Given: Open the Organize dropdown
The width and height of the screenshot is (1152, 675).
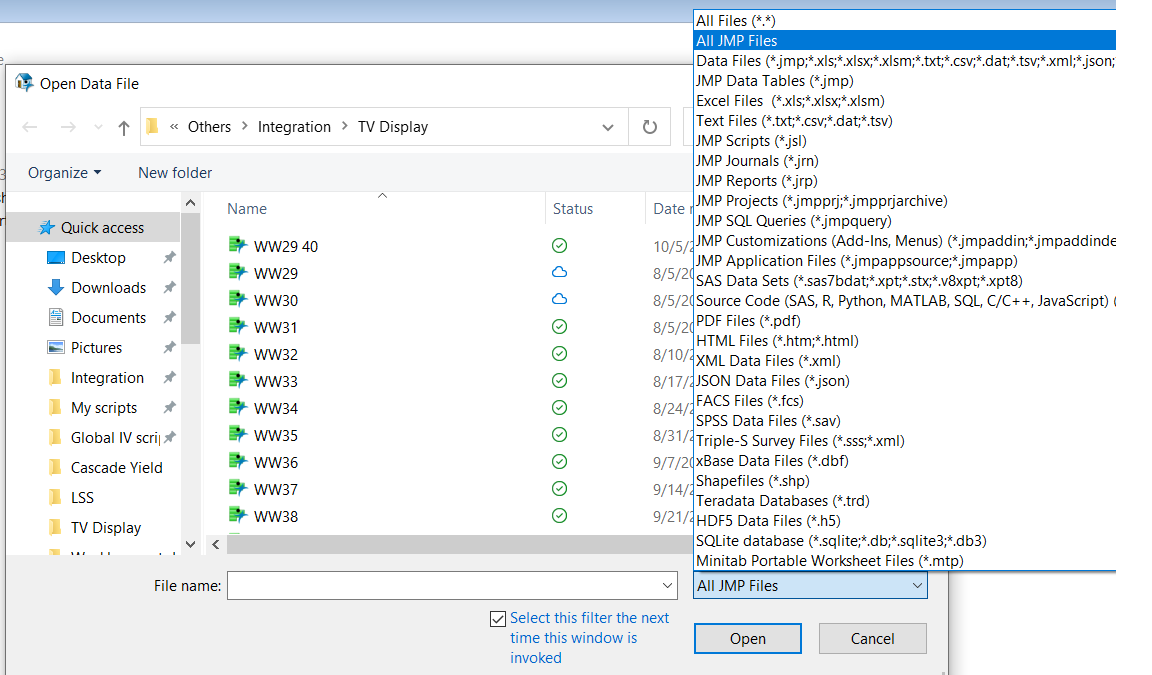Looking at the screenshot, I should [63, 172].
